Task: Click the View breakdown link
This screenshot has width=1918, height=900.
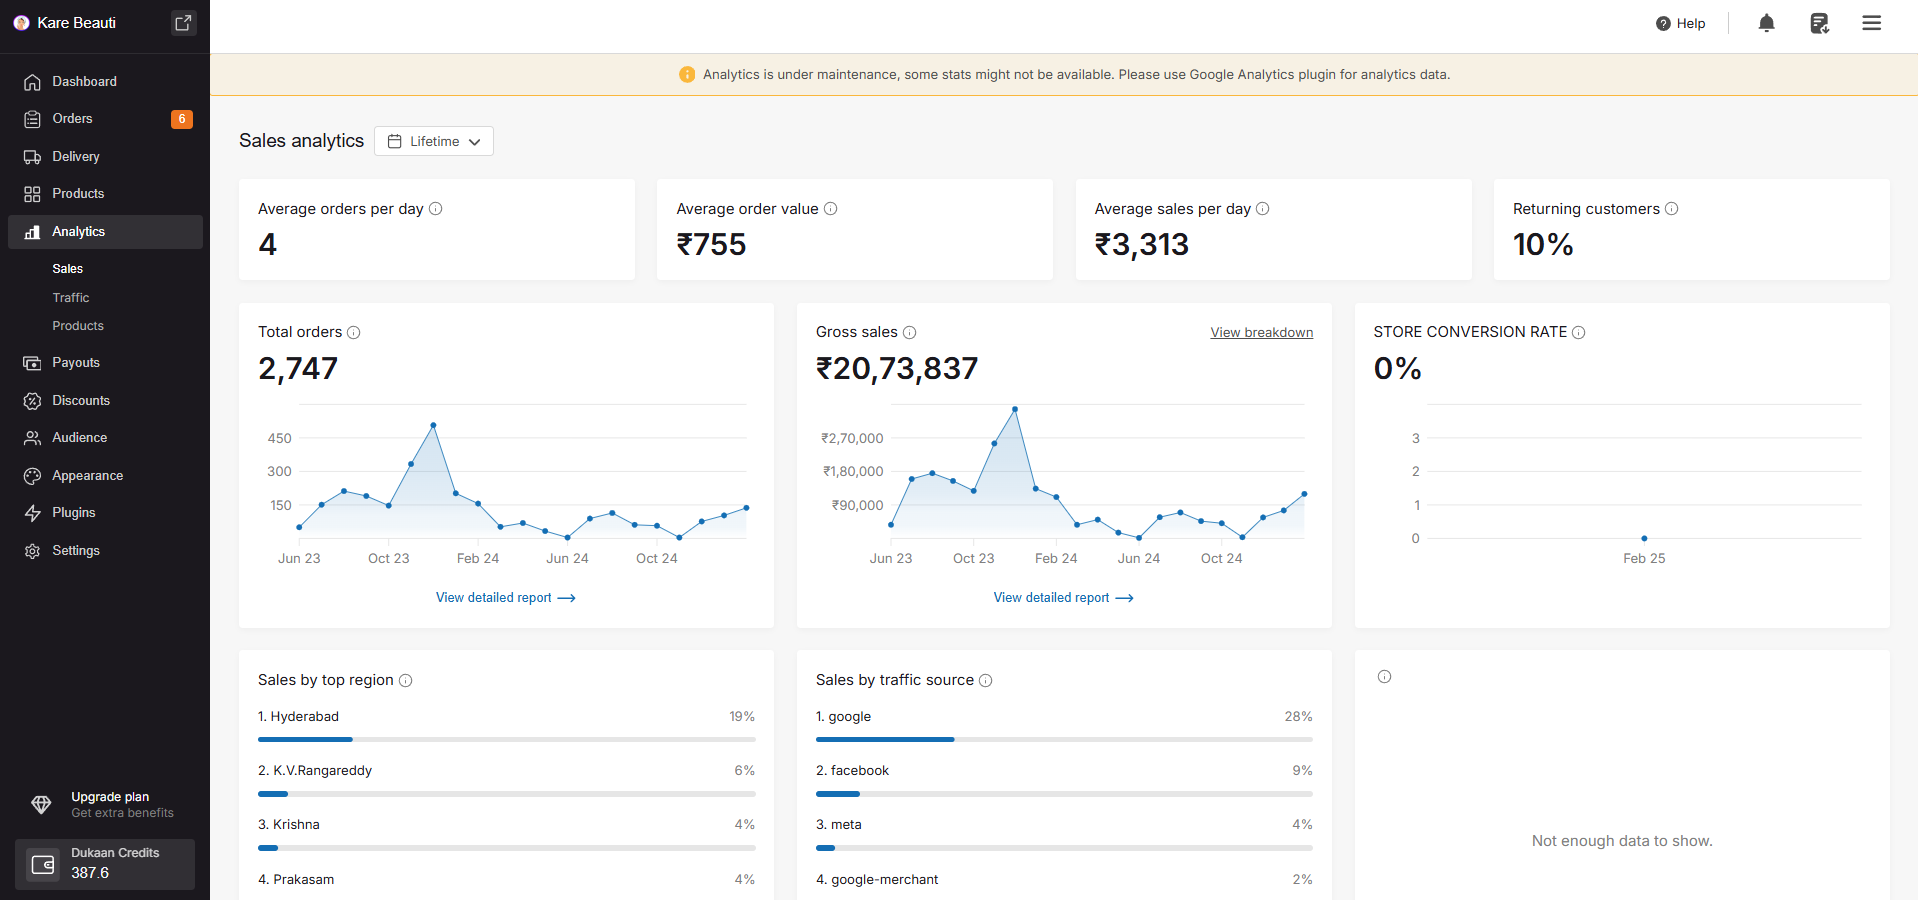Action: (1261, 333)
